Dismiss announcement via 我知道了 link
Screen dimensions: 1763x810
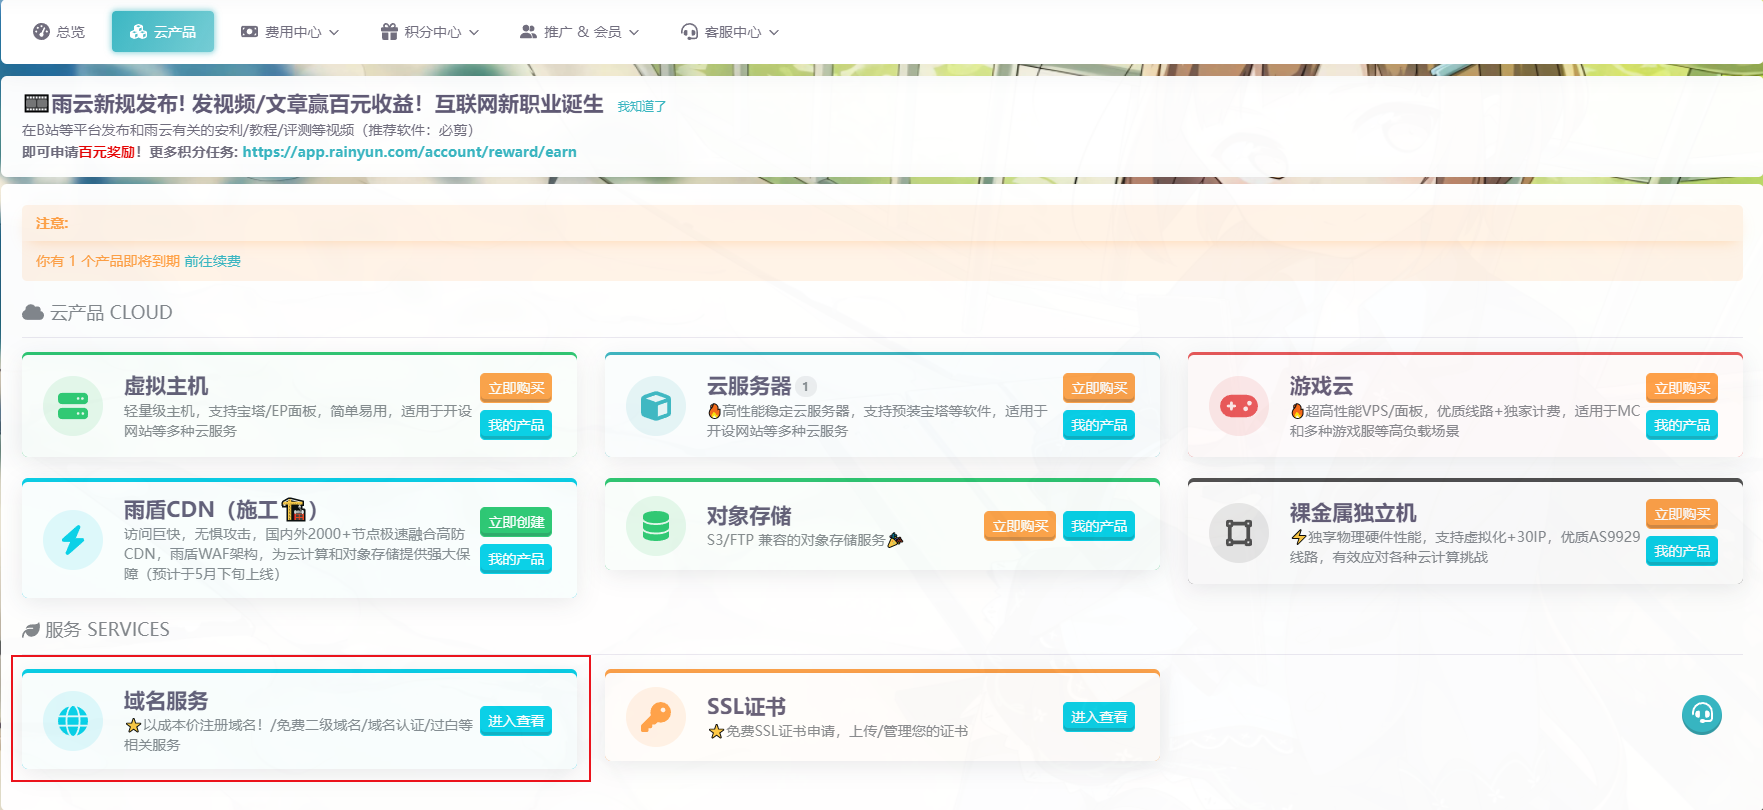click(641, 106)
